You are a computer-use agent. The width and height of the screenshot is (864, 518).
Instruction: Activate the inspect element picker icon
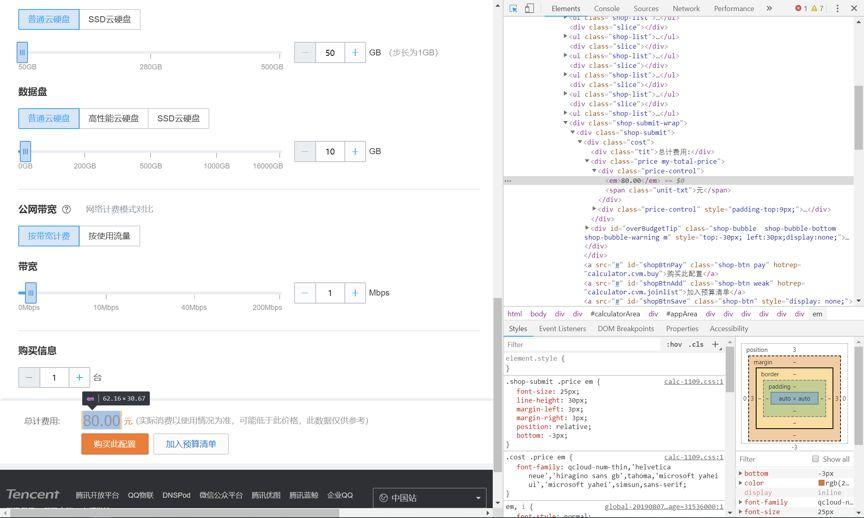click(x=513, y=8)
